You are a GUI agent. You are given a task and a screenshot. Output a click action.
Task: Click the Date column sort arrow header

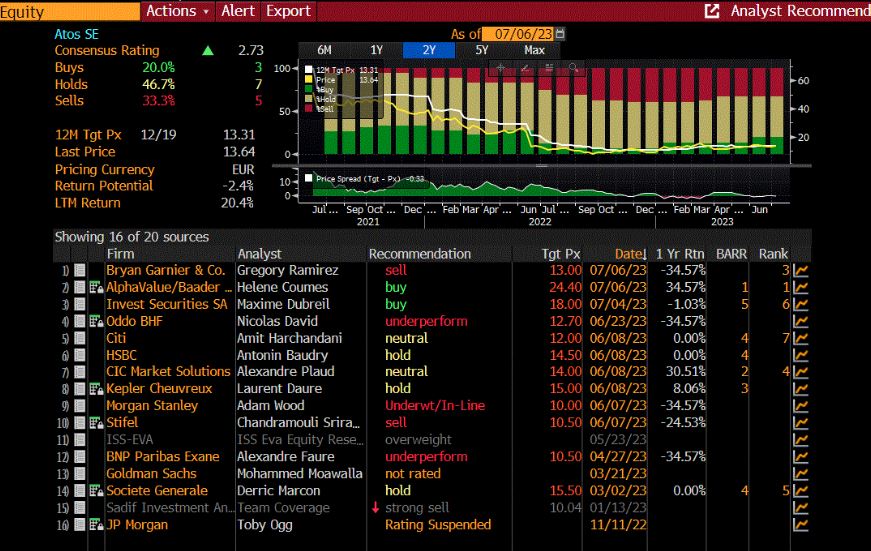[x=630, y=254]
